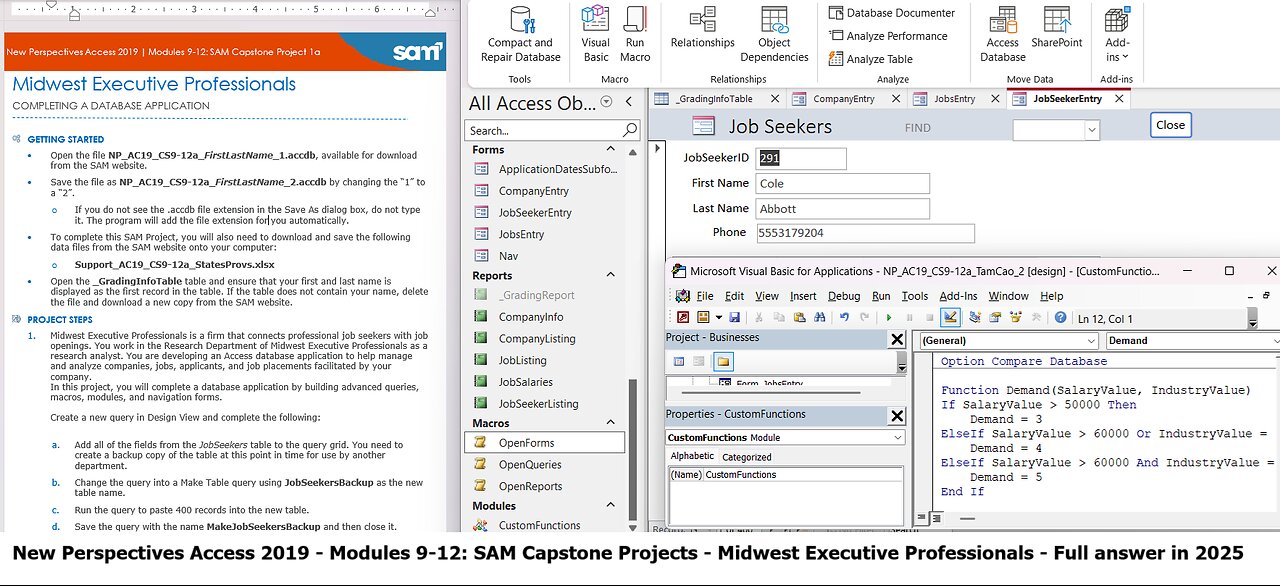
Task: Collapse the navigation pane with chevron
Action: point(629,102)
